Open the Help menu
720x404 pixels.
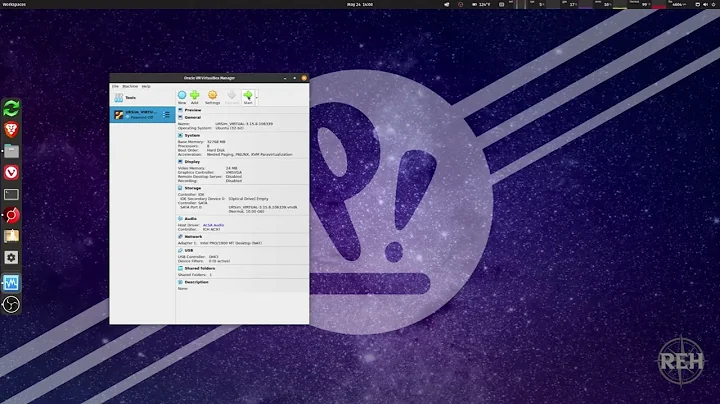coord(146,86)
